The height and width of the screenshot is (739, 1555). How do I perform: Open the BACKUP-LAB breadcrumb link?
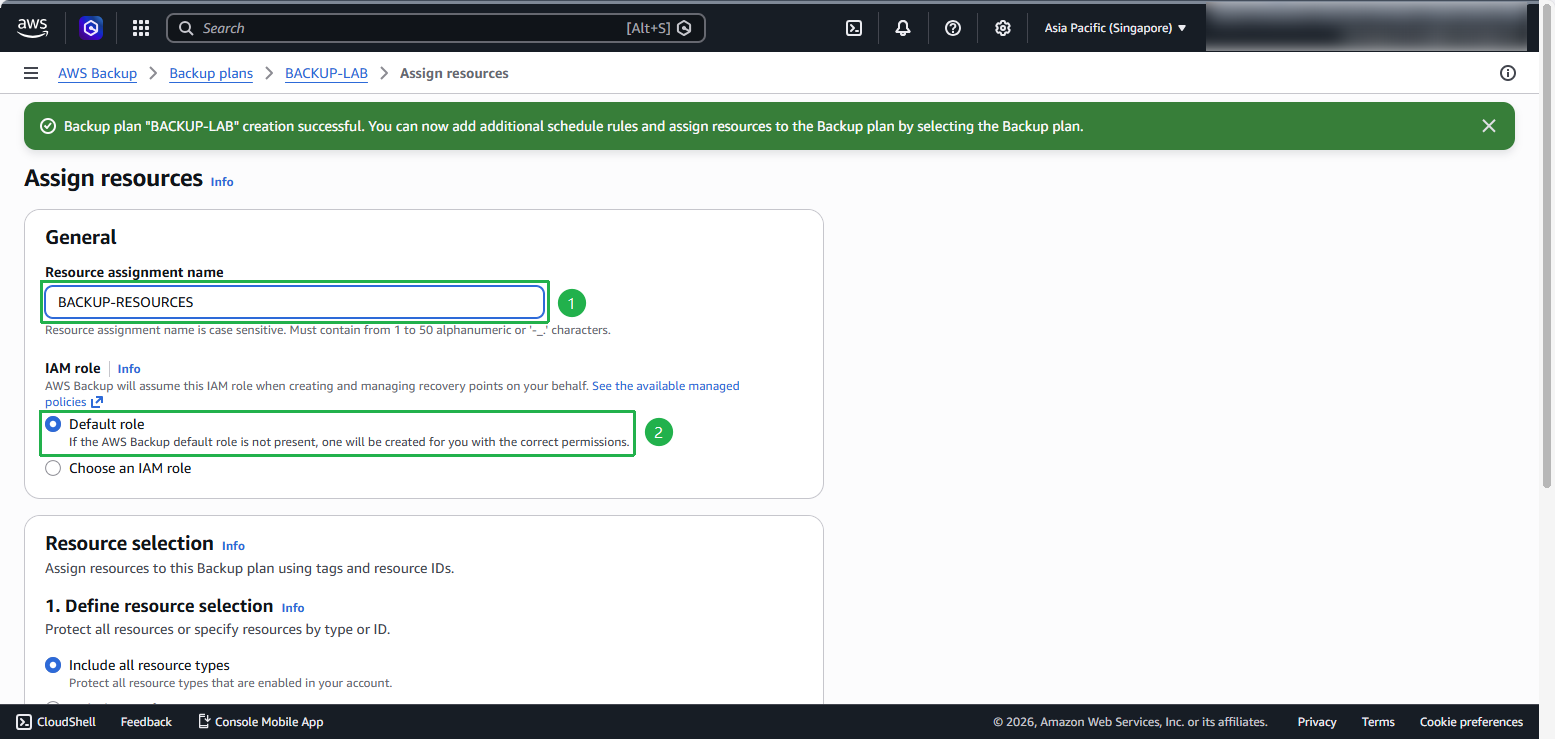click(x=326, y=73)
